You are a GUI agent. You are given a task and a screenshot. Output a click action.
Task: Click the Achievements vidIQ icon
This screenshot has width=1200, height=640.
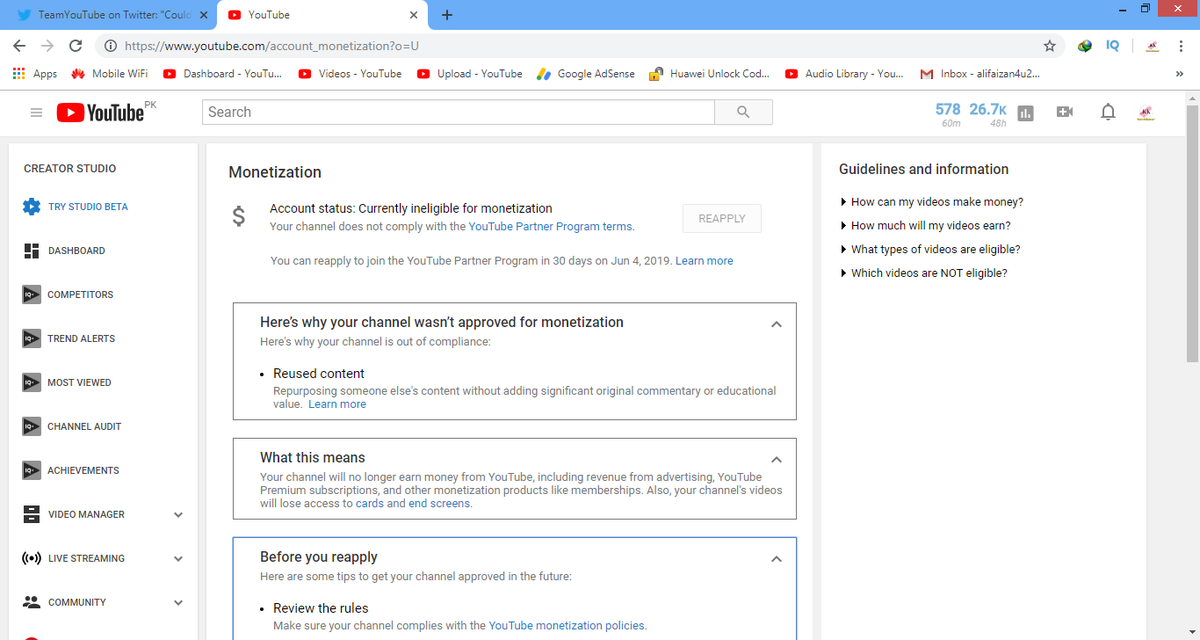click(x=31, y=471)
